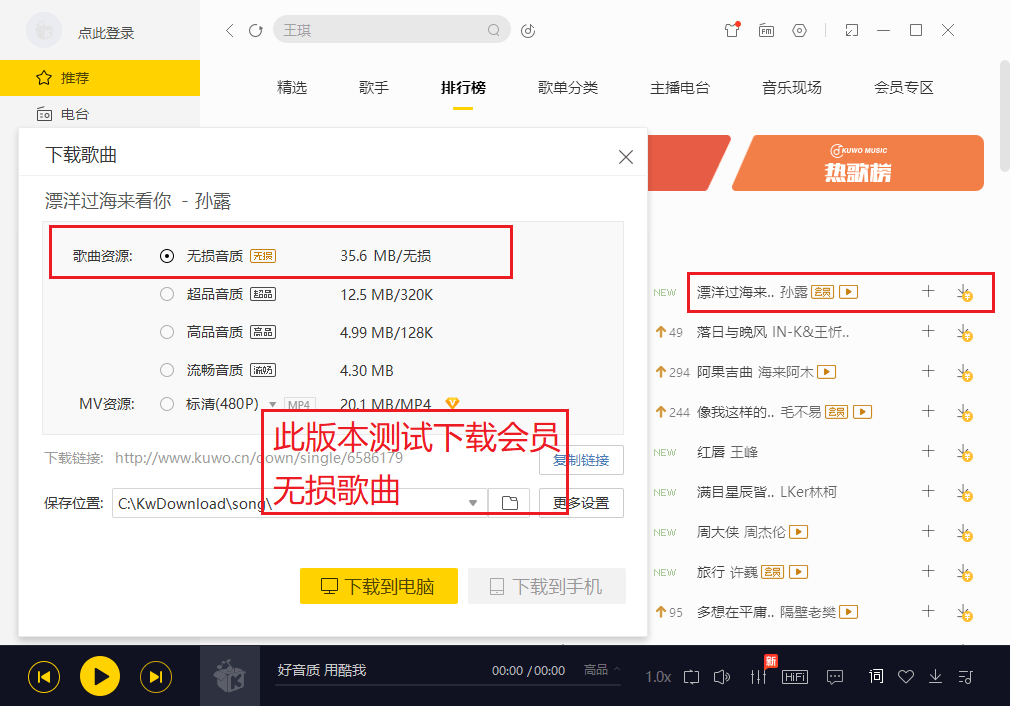Select 超品音质 320K radio option
1010x706 pixels.
tap(167, 294)
